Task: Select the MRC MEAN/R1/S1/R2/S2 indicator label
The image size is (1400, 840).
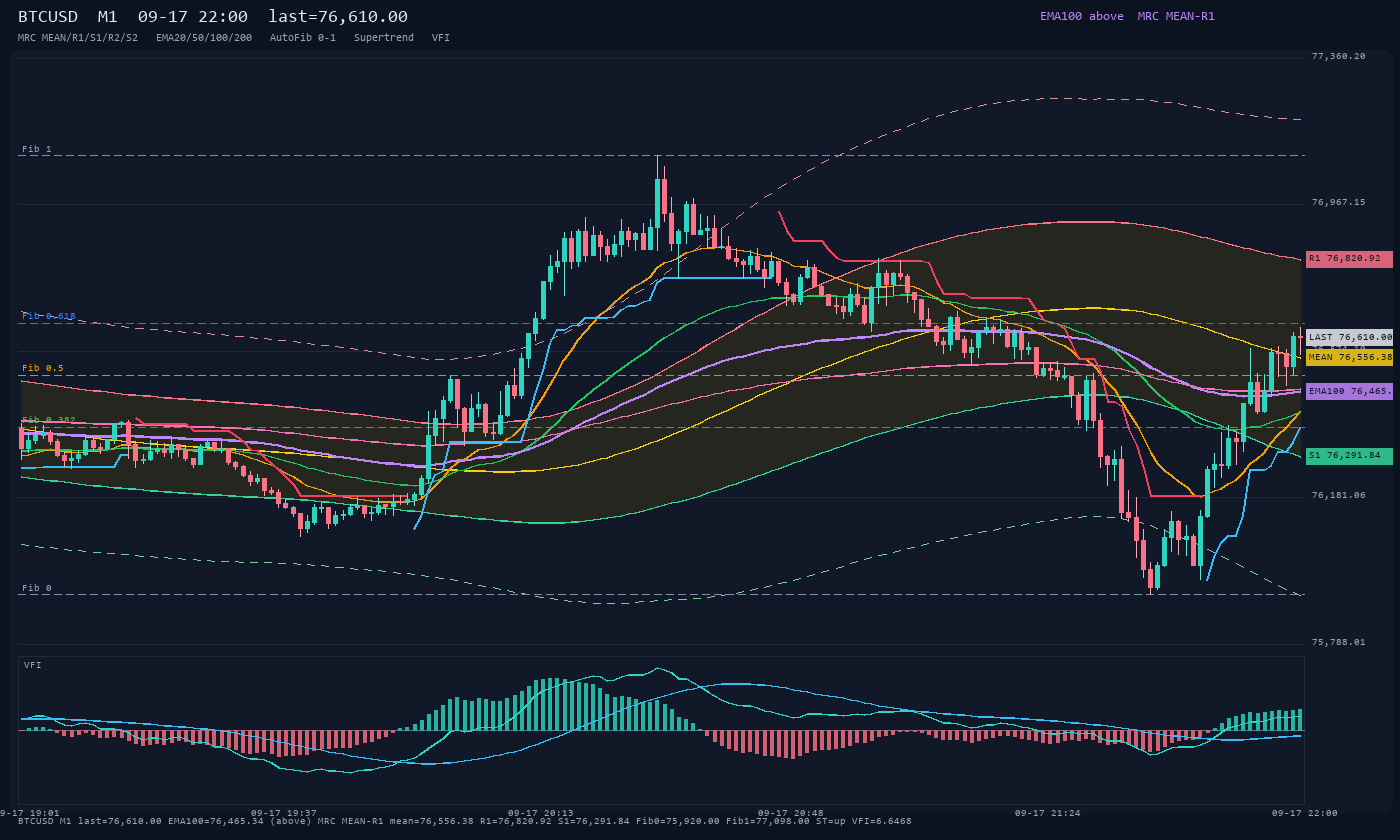Action: [78, 37]
